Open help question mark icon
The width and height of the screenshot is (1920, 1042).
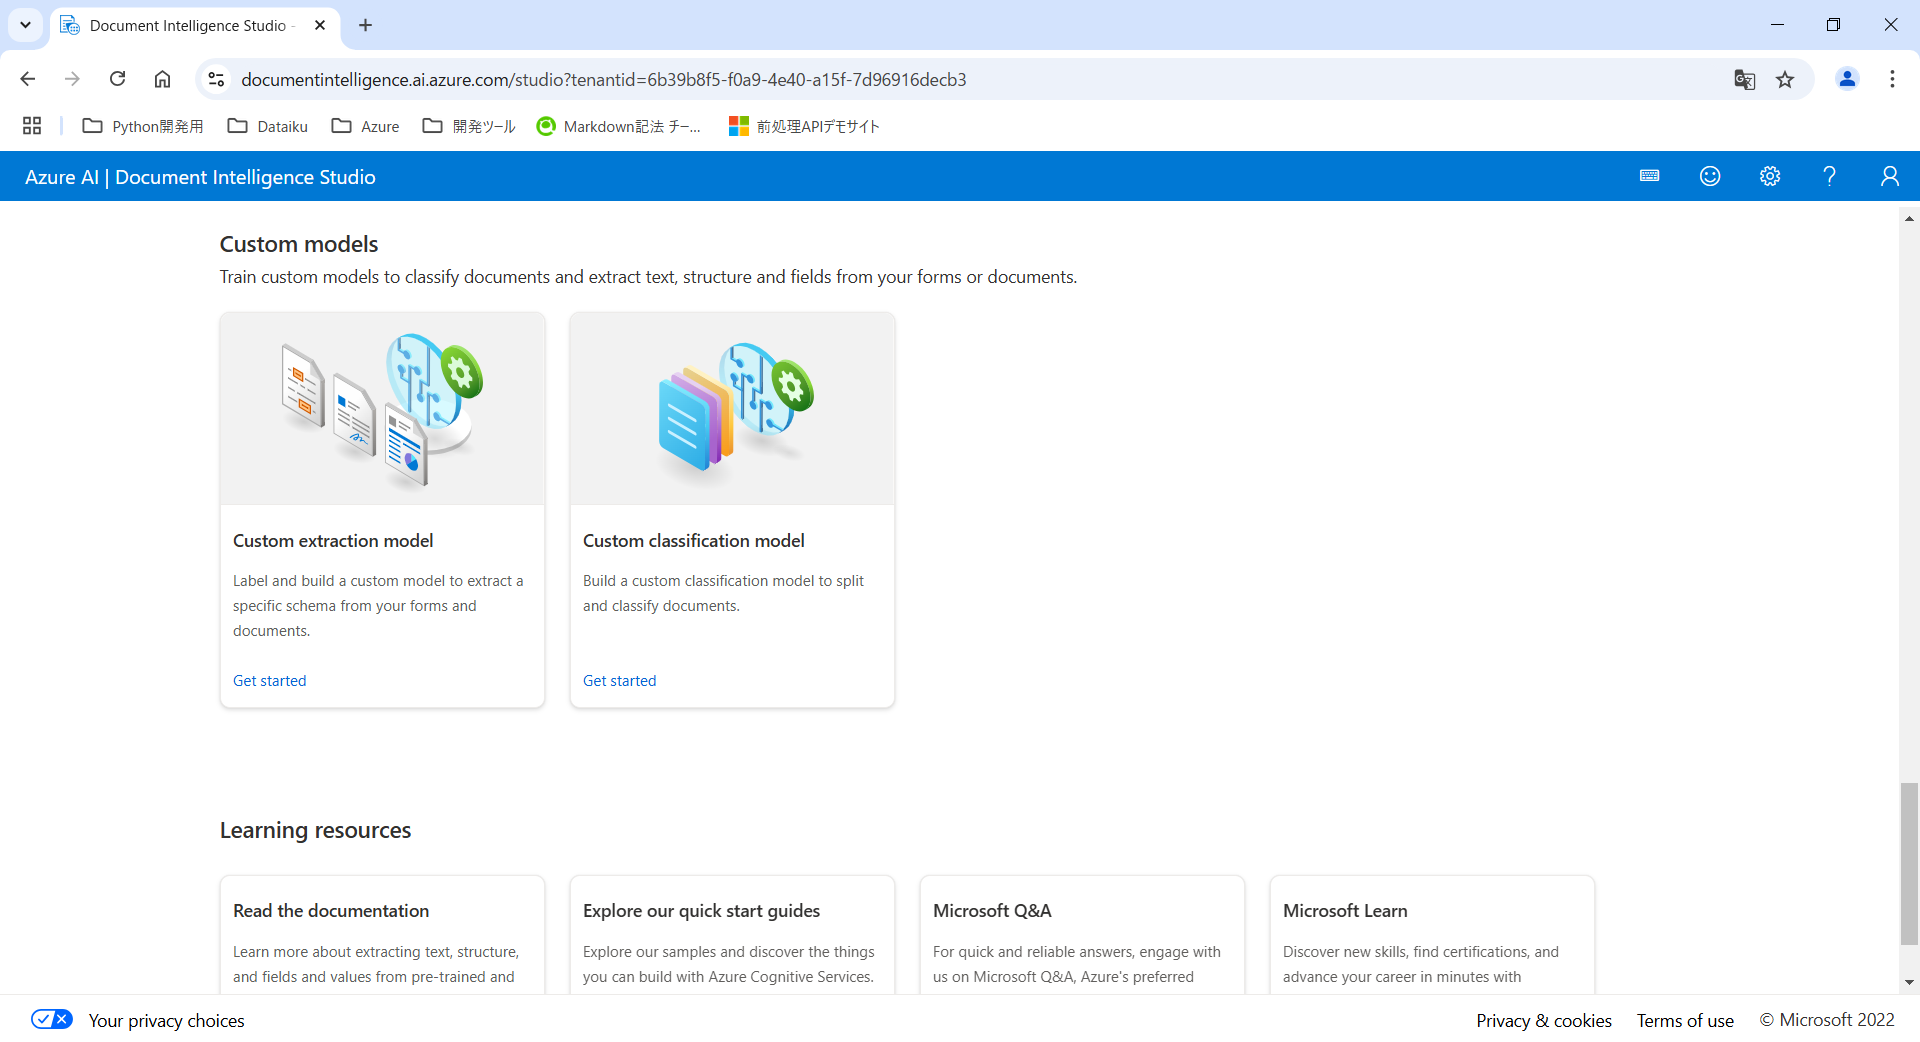click(1829, 176)
